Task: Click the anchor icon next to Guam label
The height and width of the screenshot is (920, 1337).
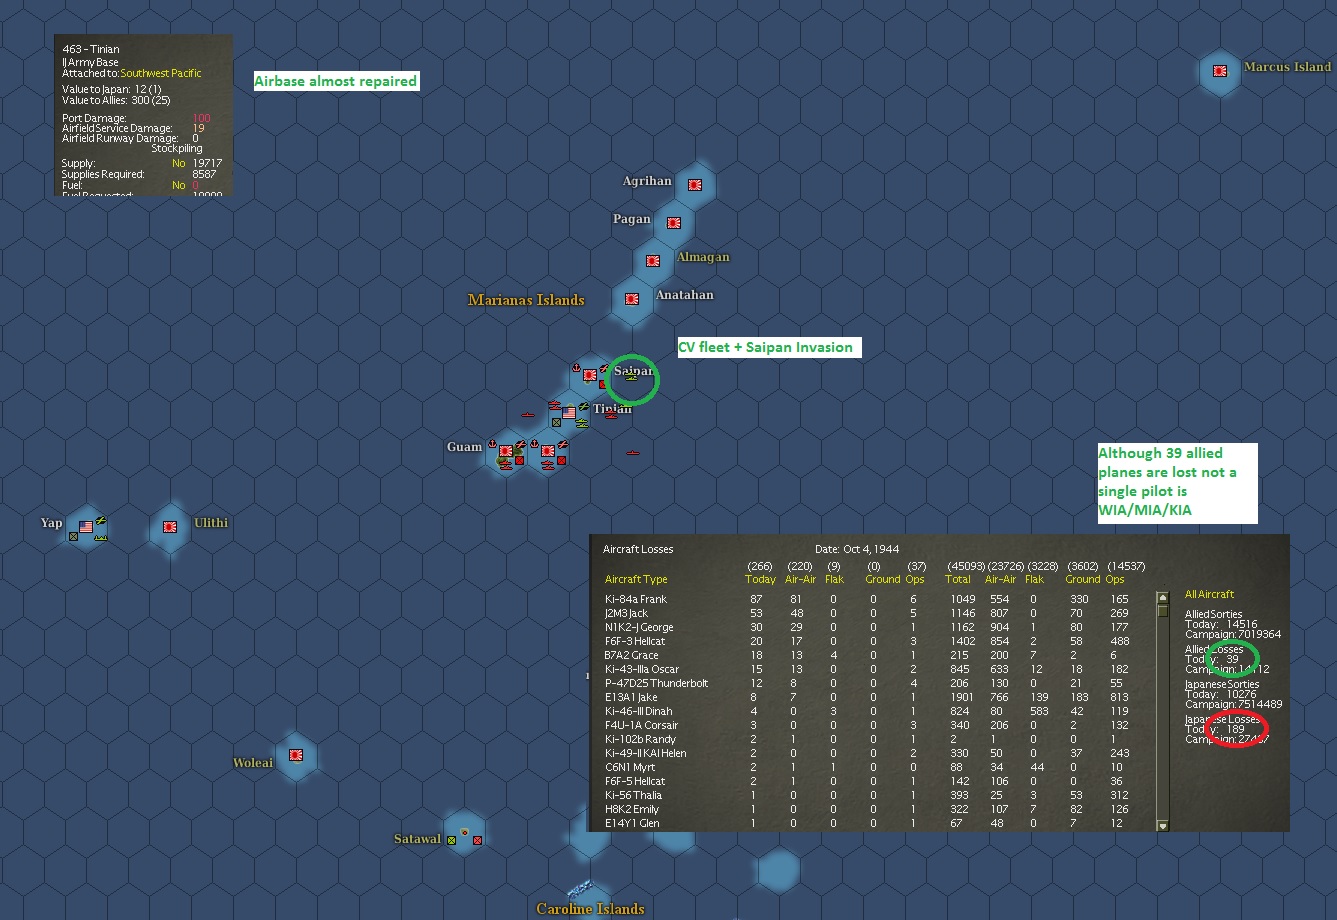Action: click(492, 444)
